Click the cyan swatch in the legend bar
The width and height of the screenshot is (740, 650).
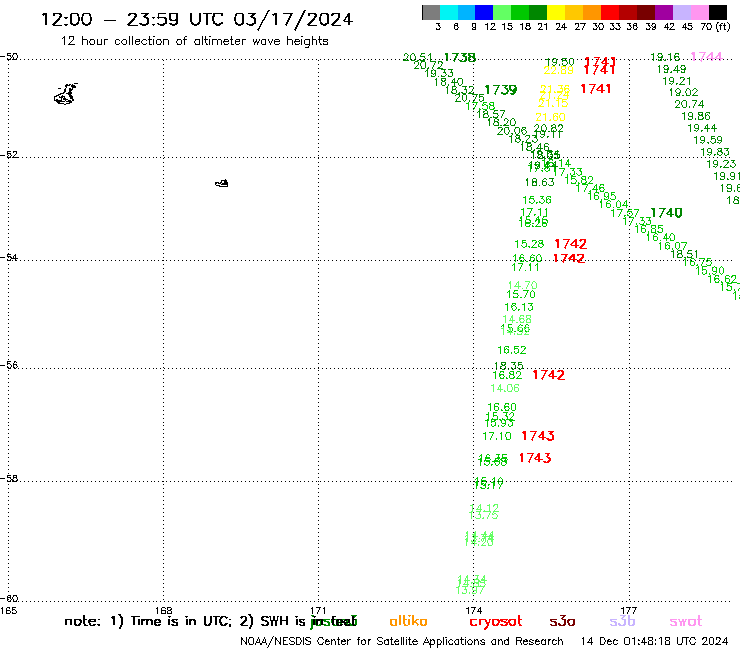pos(449,12)
